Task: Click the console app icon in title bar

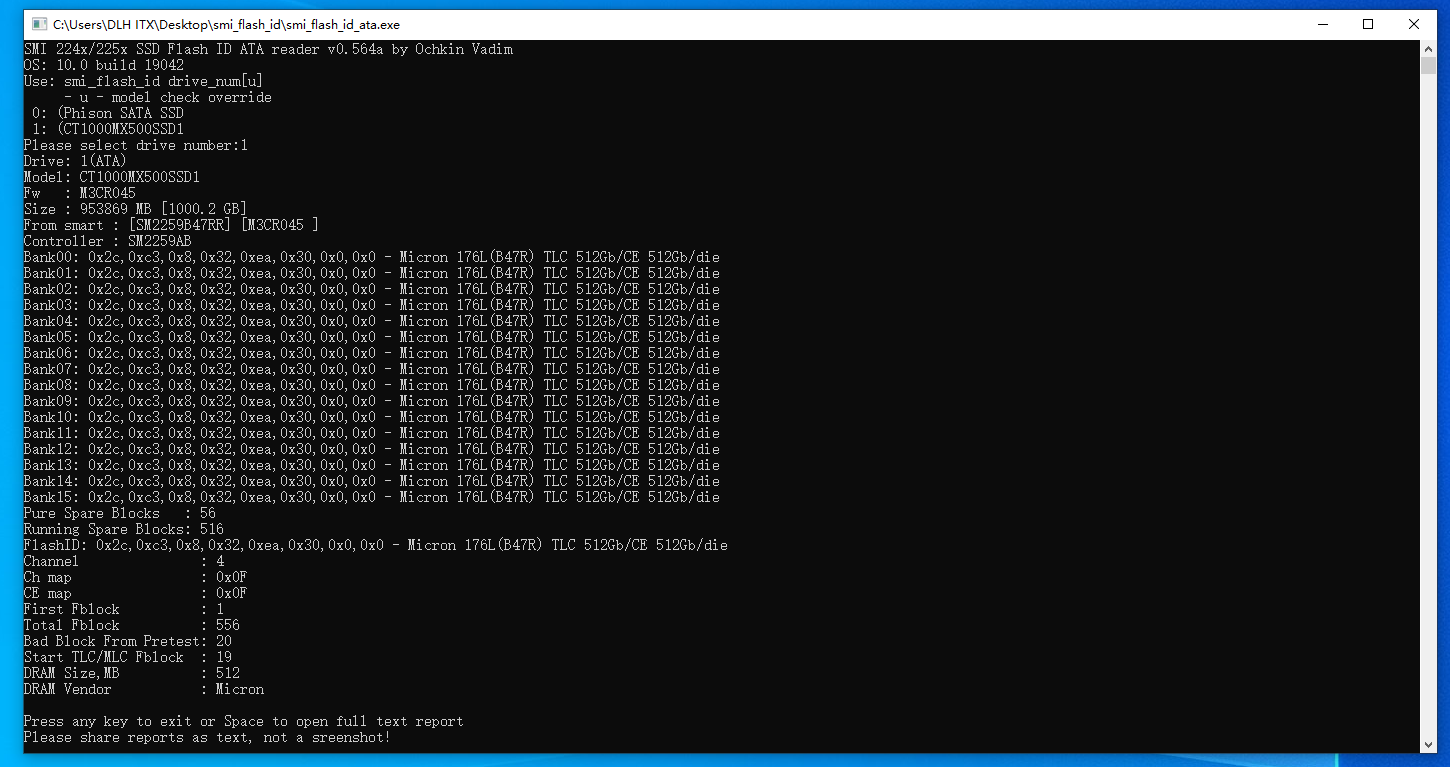Action: tap(39, 24)
